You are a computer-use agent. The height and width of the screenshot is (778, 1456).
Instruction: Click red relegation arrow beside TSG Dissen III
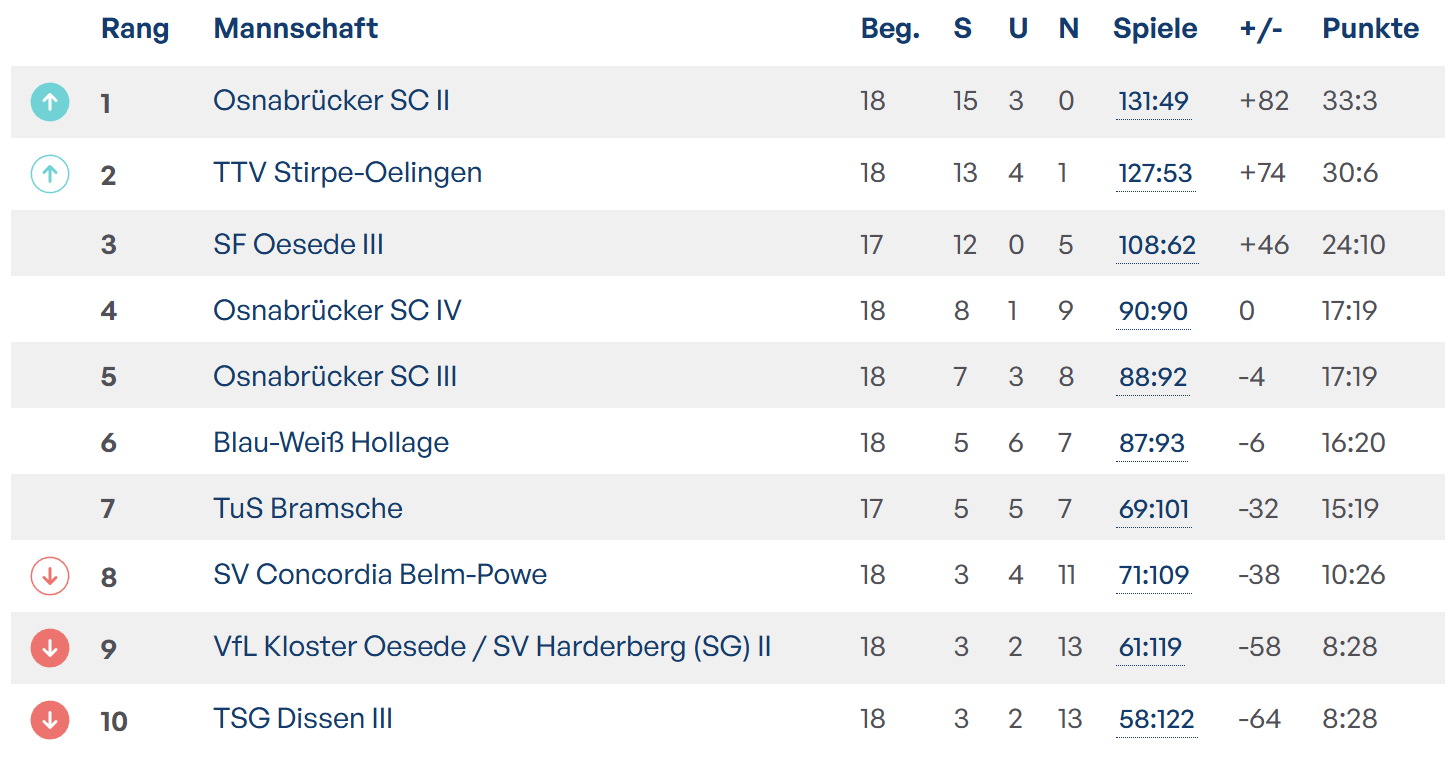50,720
